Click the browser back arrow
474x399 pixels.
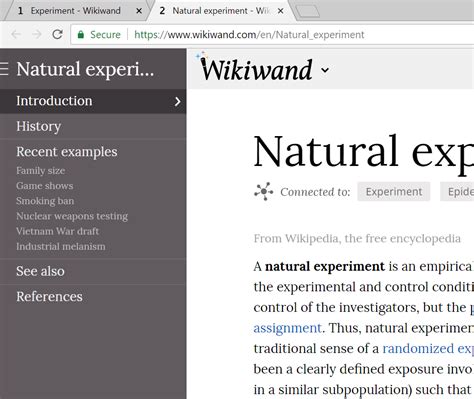(16, 34)
